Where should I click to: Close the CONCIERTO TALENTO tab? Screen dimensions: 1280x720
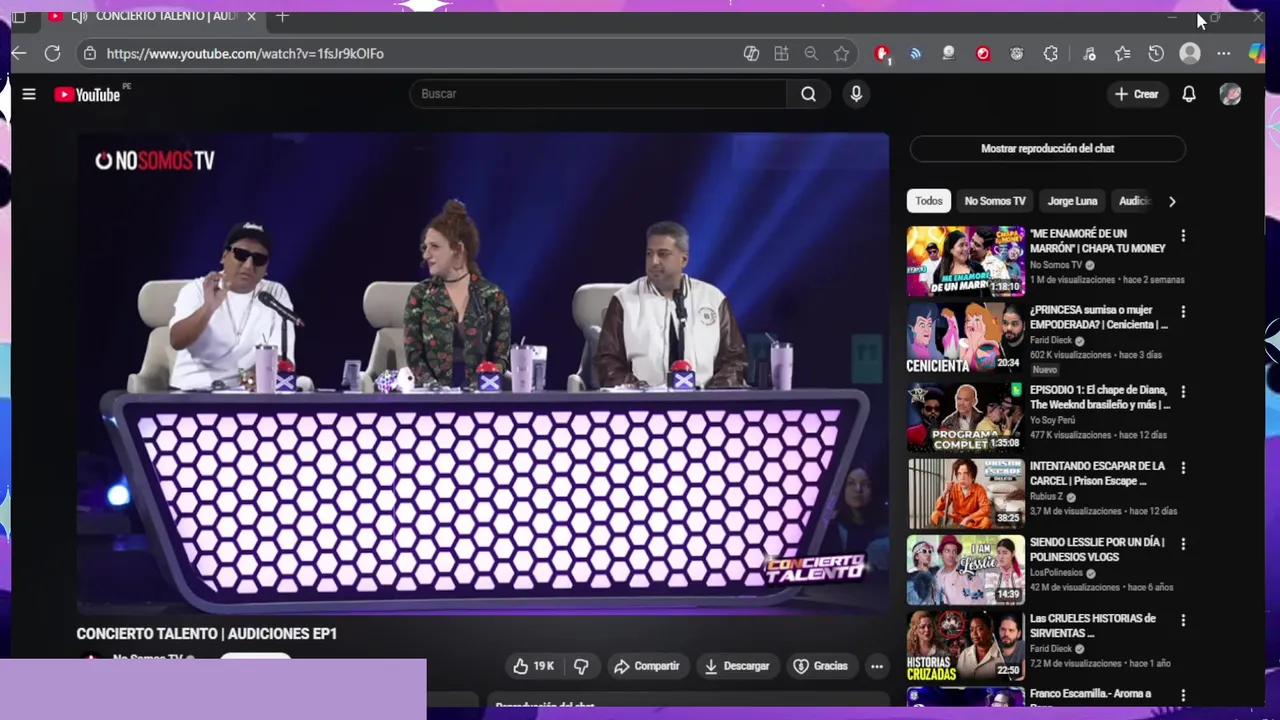click(251, 17)
